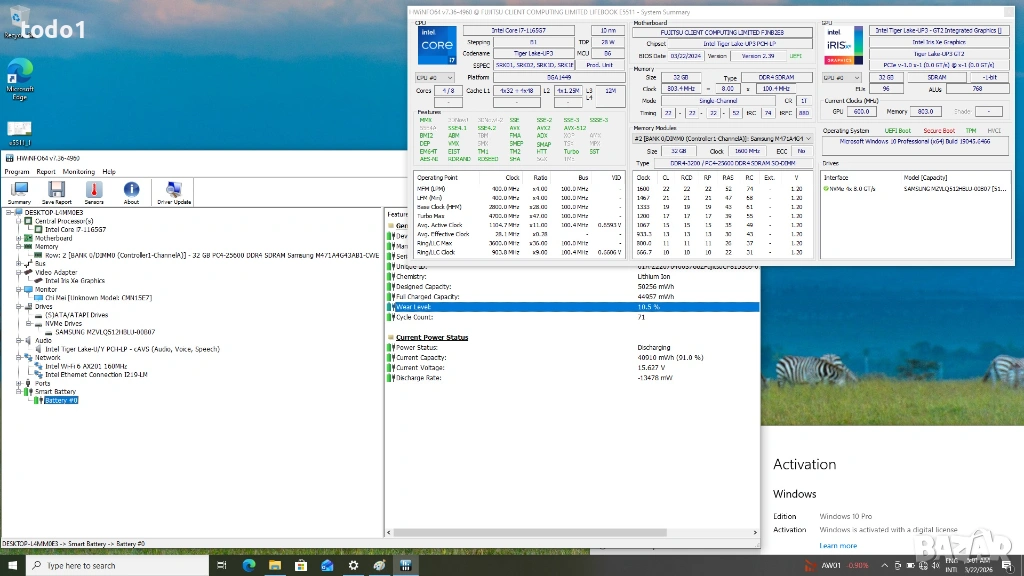
Task: Click the About info icon
Action: (x=131, y=191)
